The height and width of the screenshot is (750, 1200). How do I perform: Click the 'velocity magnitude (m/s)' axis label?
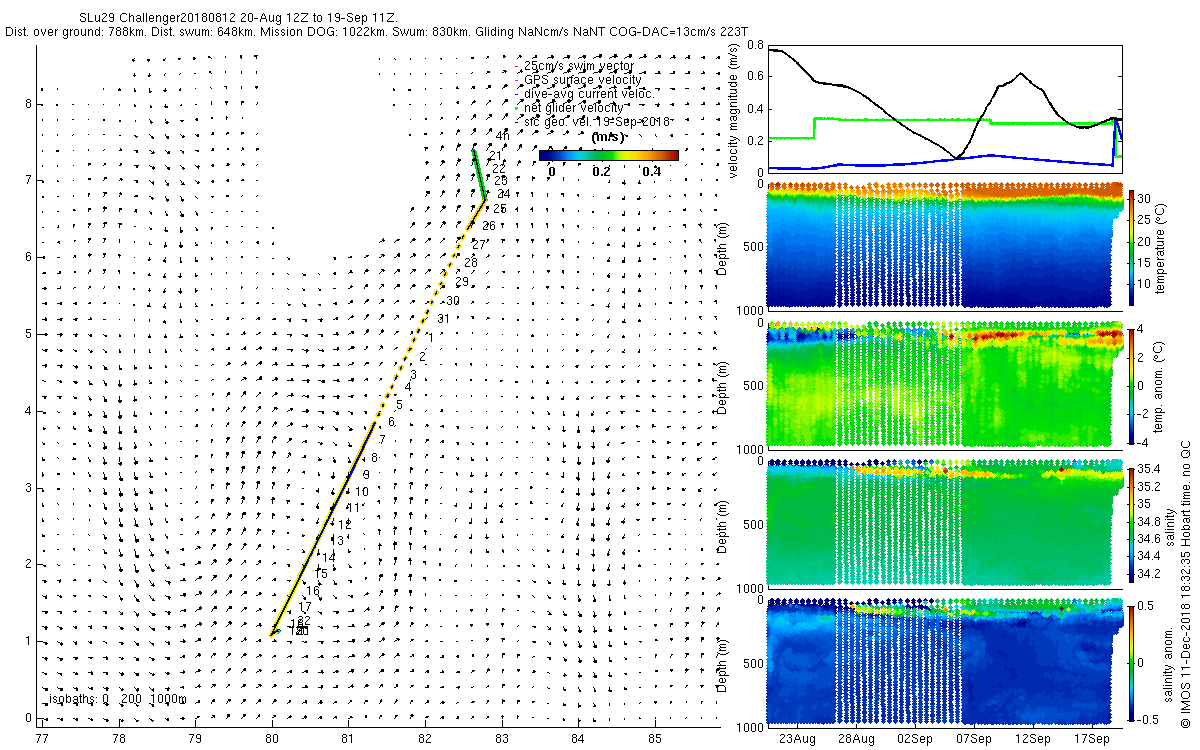pyautogui.click(x=734, y=113)
